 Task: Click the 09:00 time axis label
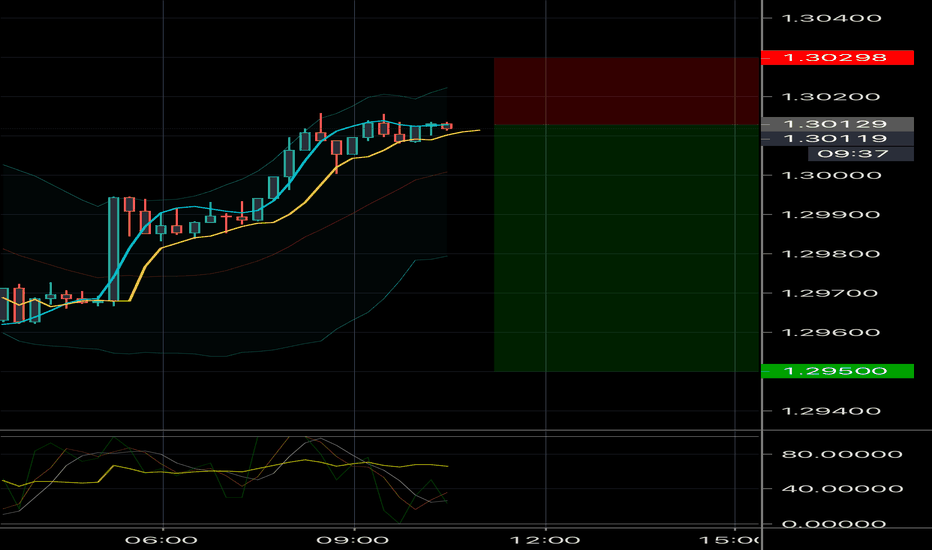click(x=352, y=540)
